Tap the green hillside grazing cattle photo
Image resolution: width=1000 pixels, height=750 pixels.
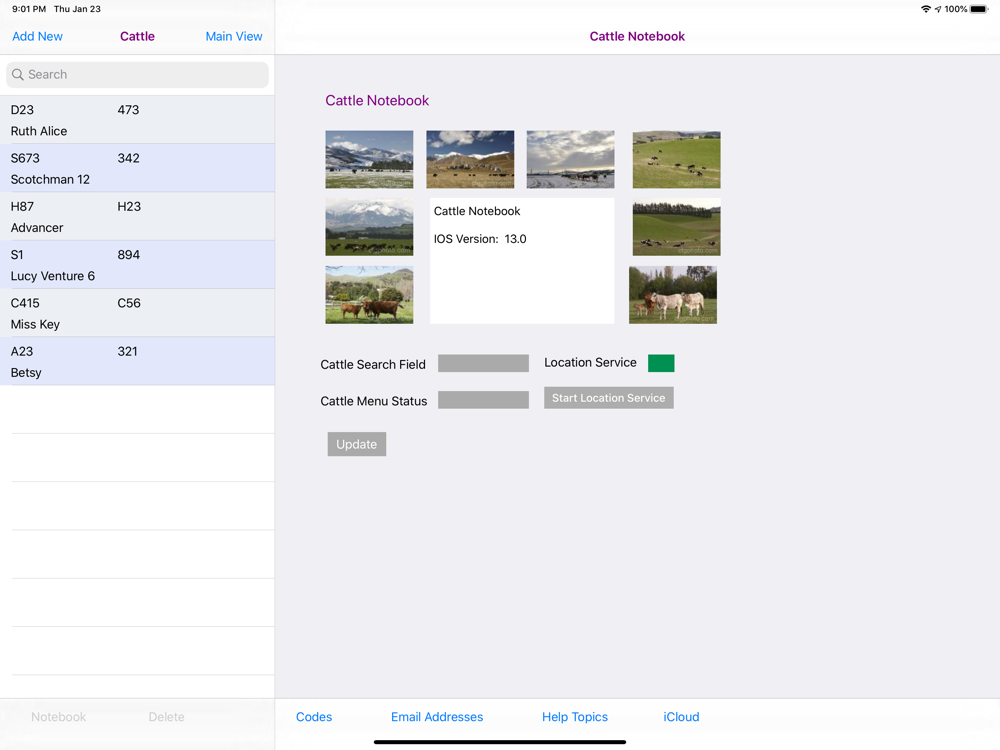coord(677,159)
